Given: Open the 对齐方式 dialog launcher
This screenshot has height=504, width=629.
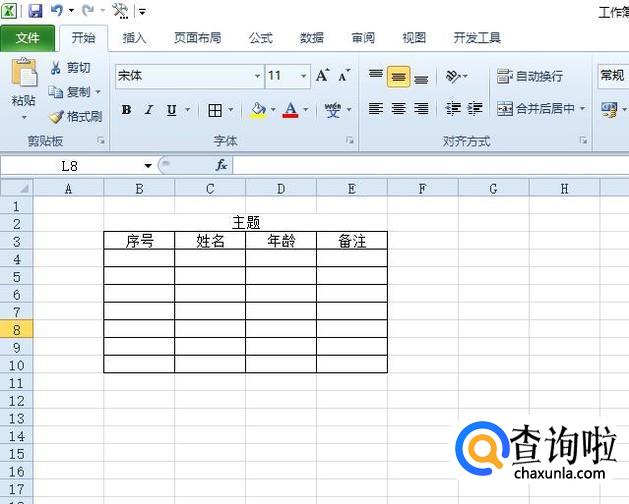Looking at the screenshot, I should pos(583,140).
